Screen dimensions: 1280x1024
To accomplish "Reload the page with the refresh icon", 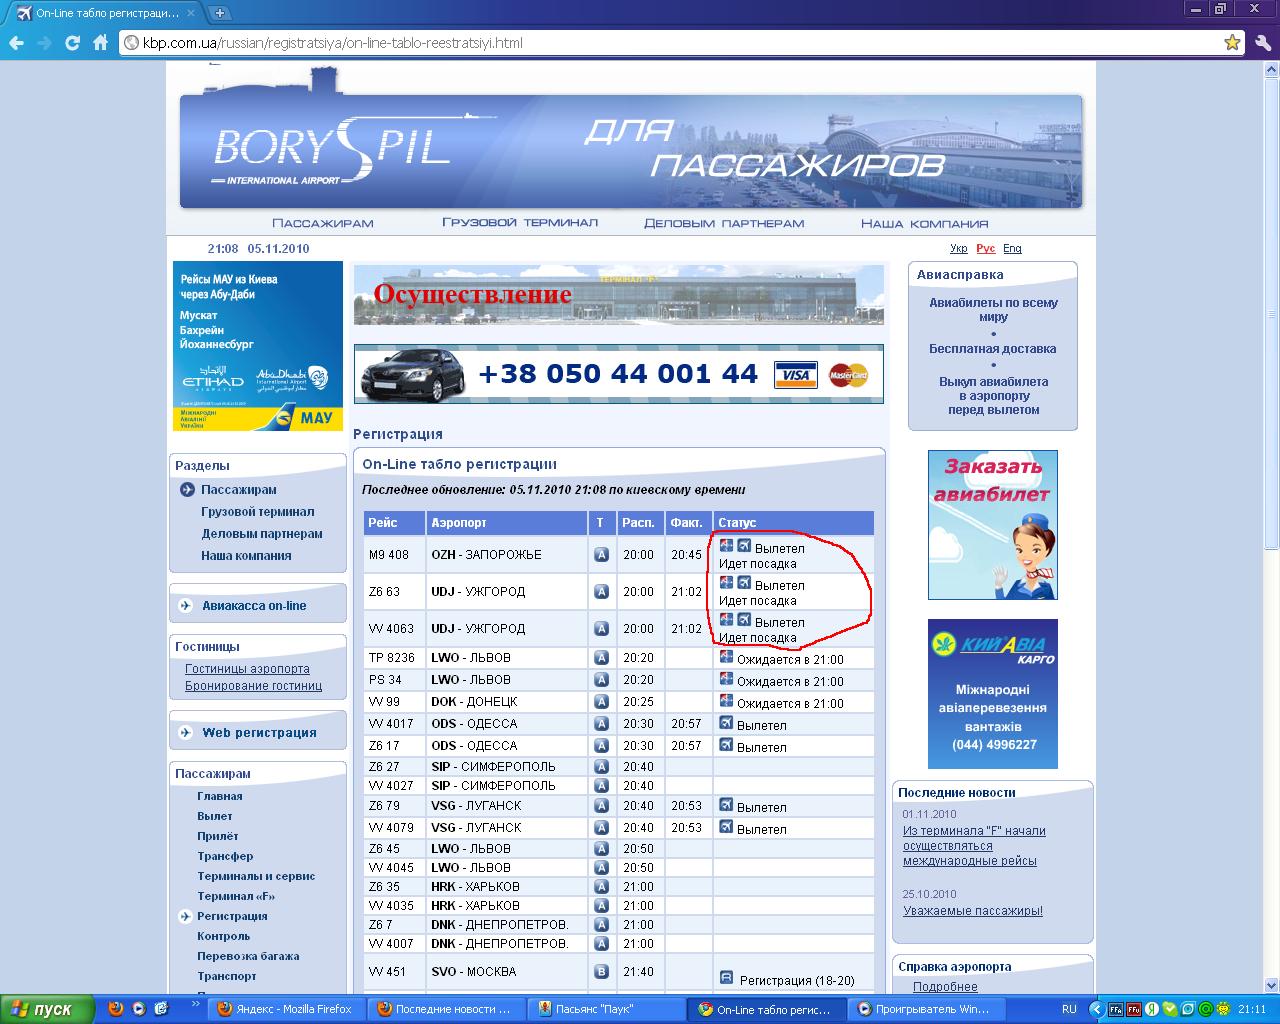I will (x=72, y=43).
